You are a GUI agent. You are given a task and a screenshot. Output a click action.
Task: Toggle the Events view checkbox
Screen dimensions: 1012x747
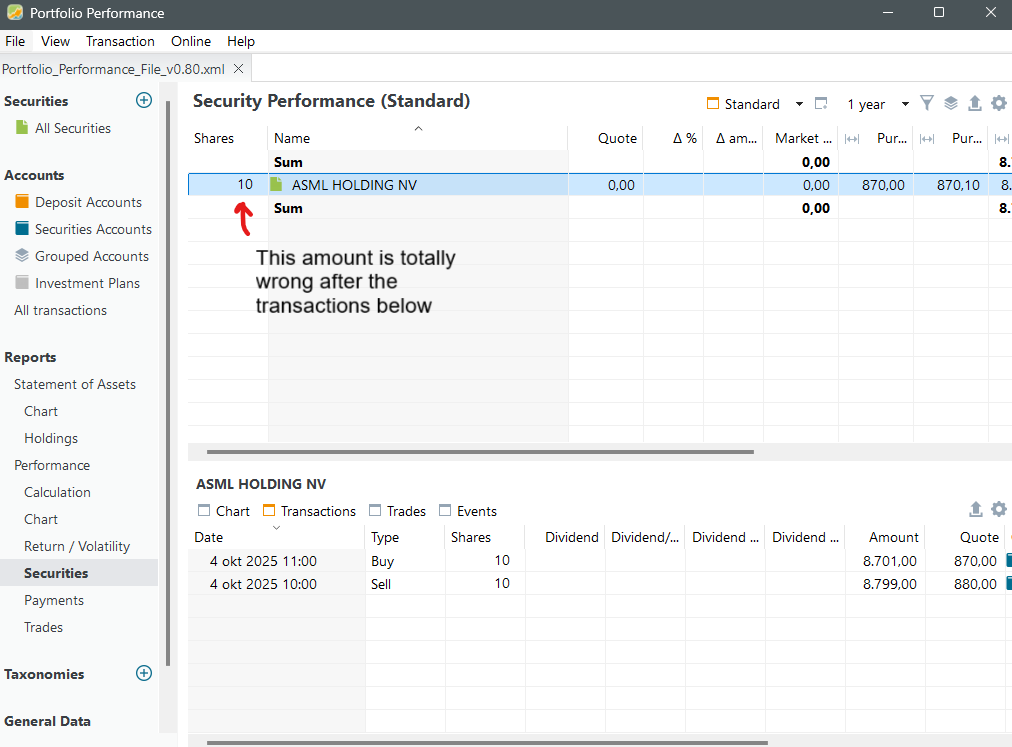click(x=446, y=511)
